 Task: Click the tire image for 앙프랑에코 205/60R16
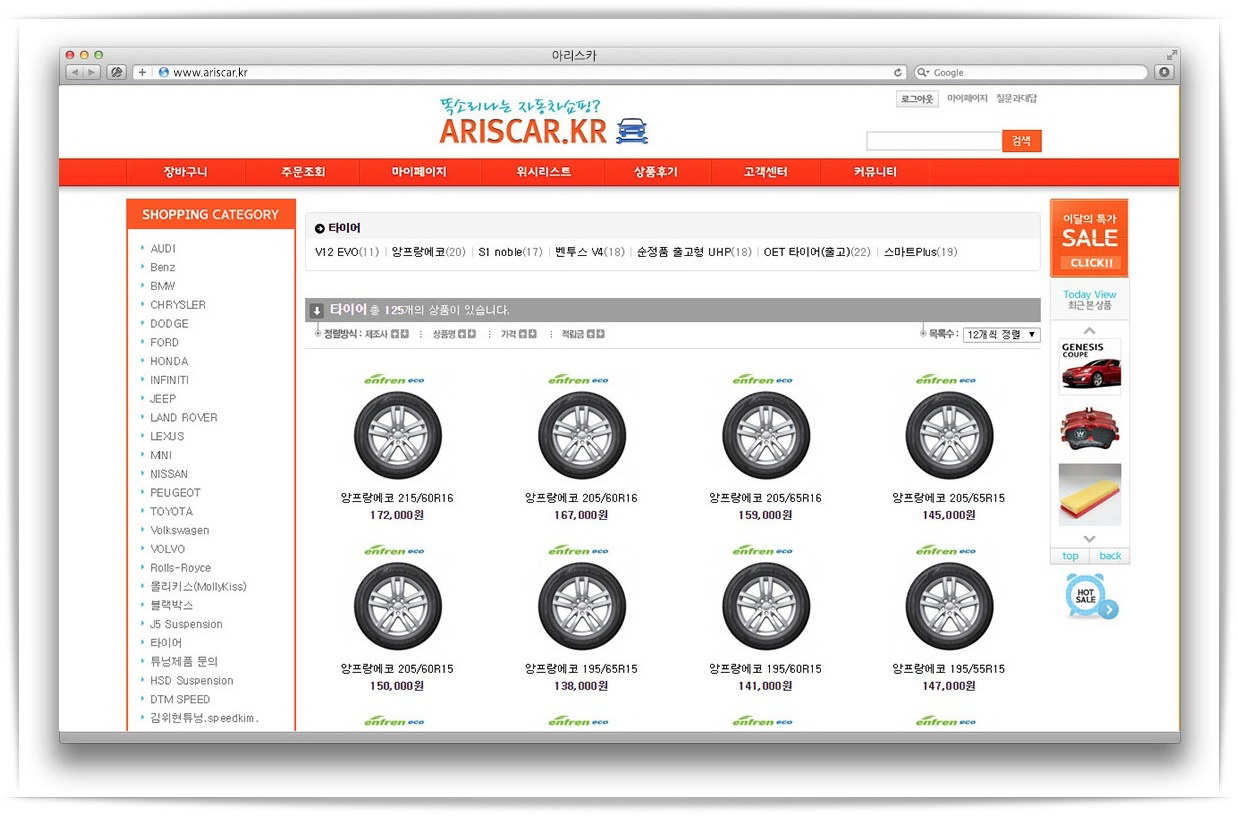[581, 436]
